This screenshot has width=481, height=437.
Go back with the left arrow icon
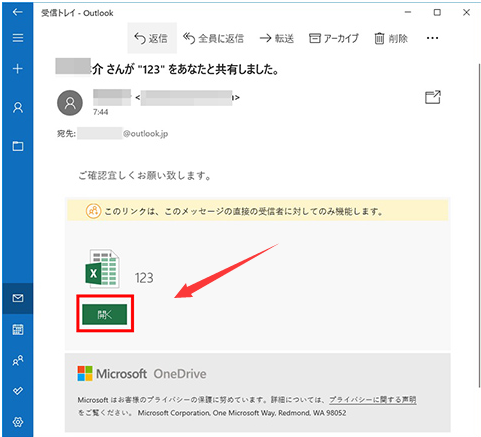coord(17,12)
